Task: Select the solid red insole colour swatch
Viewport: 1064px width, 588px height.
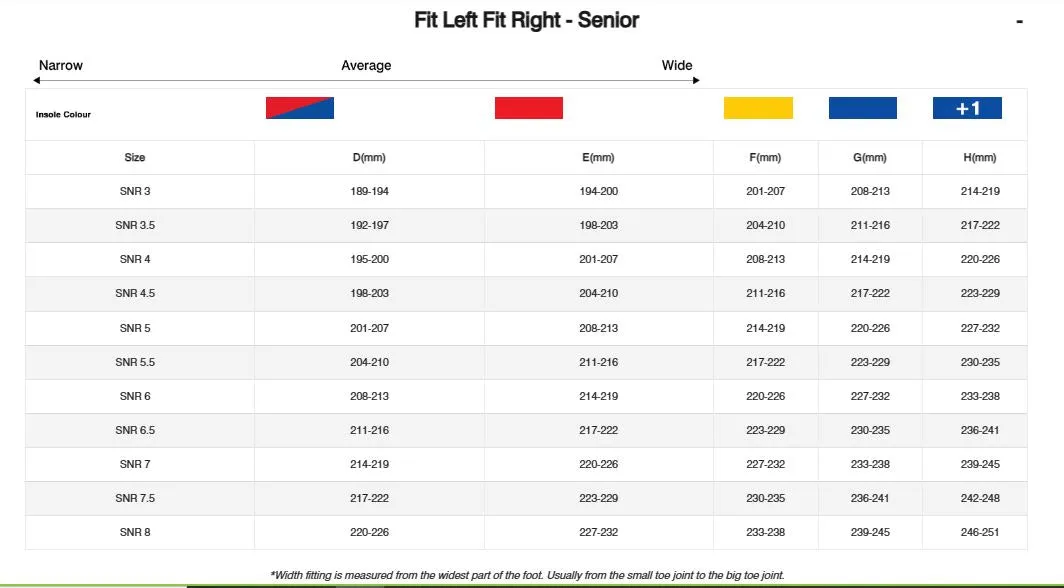Action: (529, 108)
